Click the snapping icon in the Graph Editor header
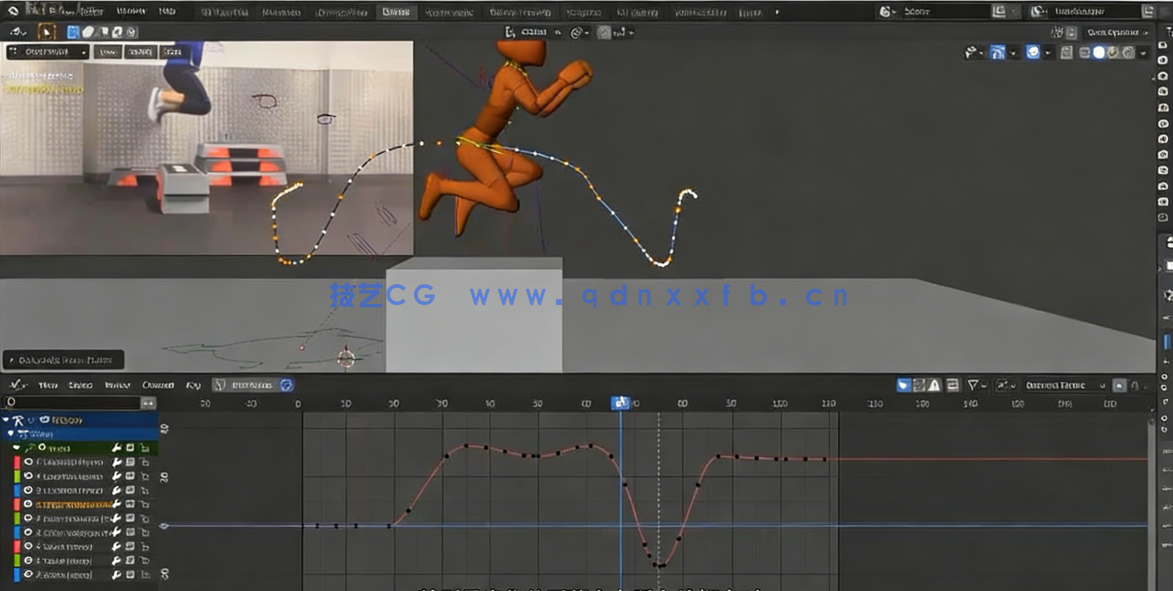Image resolution: width=1173 pixels, height=591 pixels. [x=1001, y=386]
